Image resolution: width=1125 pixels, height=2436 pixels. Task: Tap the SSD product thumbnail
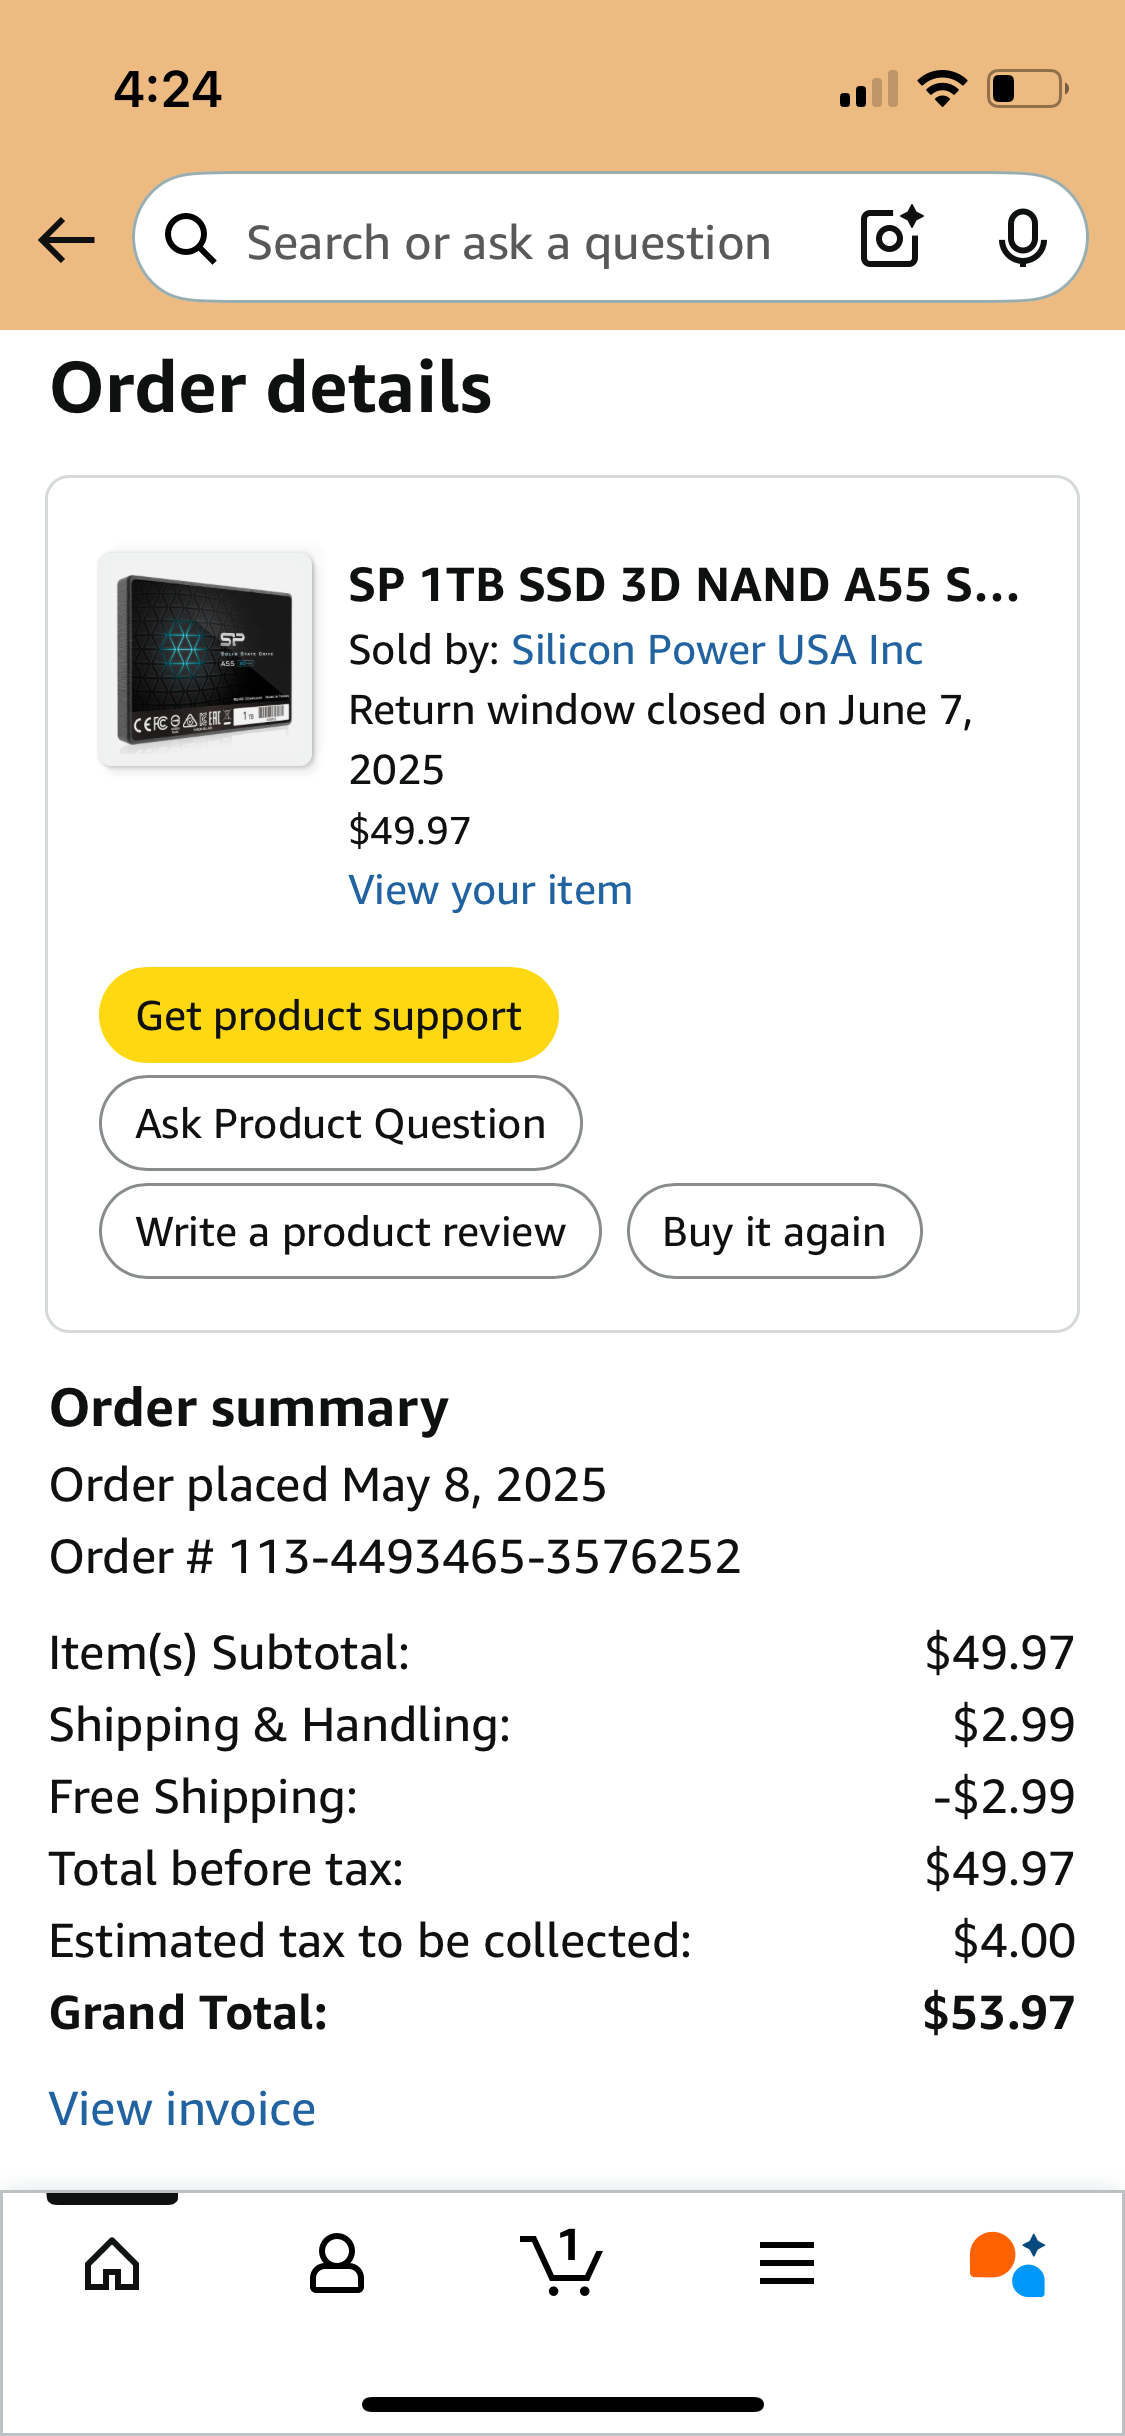[206, 660]
